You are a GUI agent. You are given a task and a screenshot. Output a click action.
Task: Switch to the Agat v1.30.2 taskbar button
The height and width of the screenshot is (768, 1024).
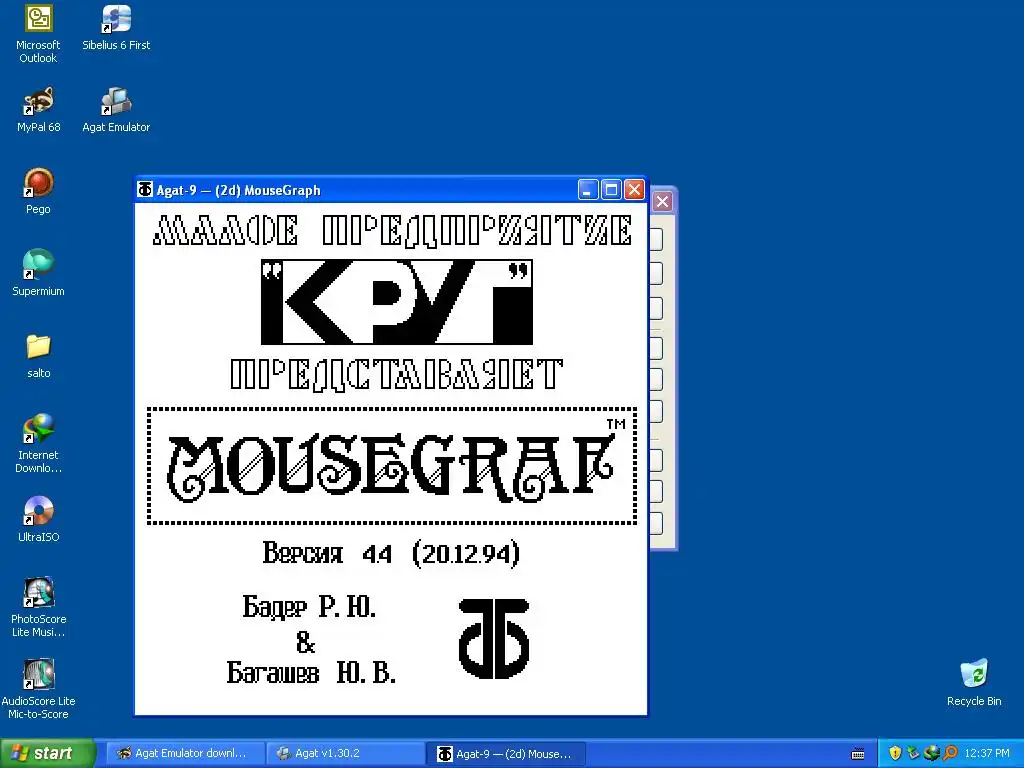[x=345, y=753]
